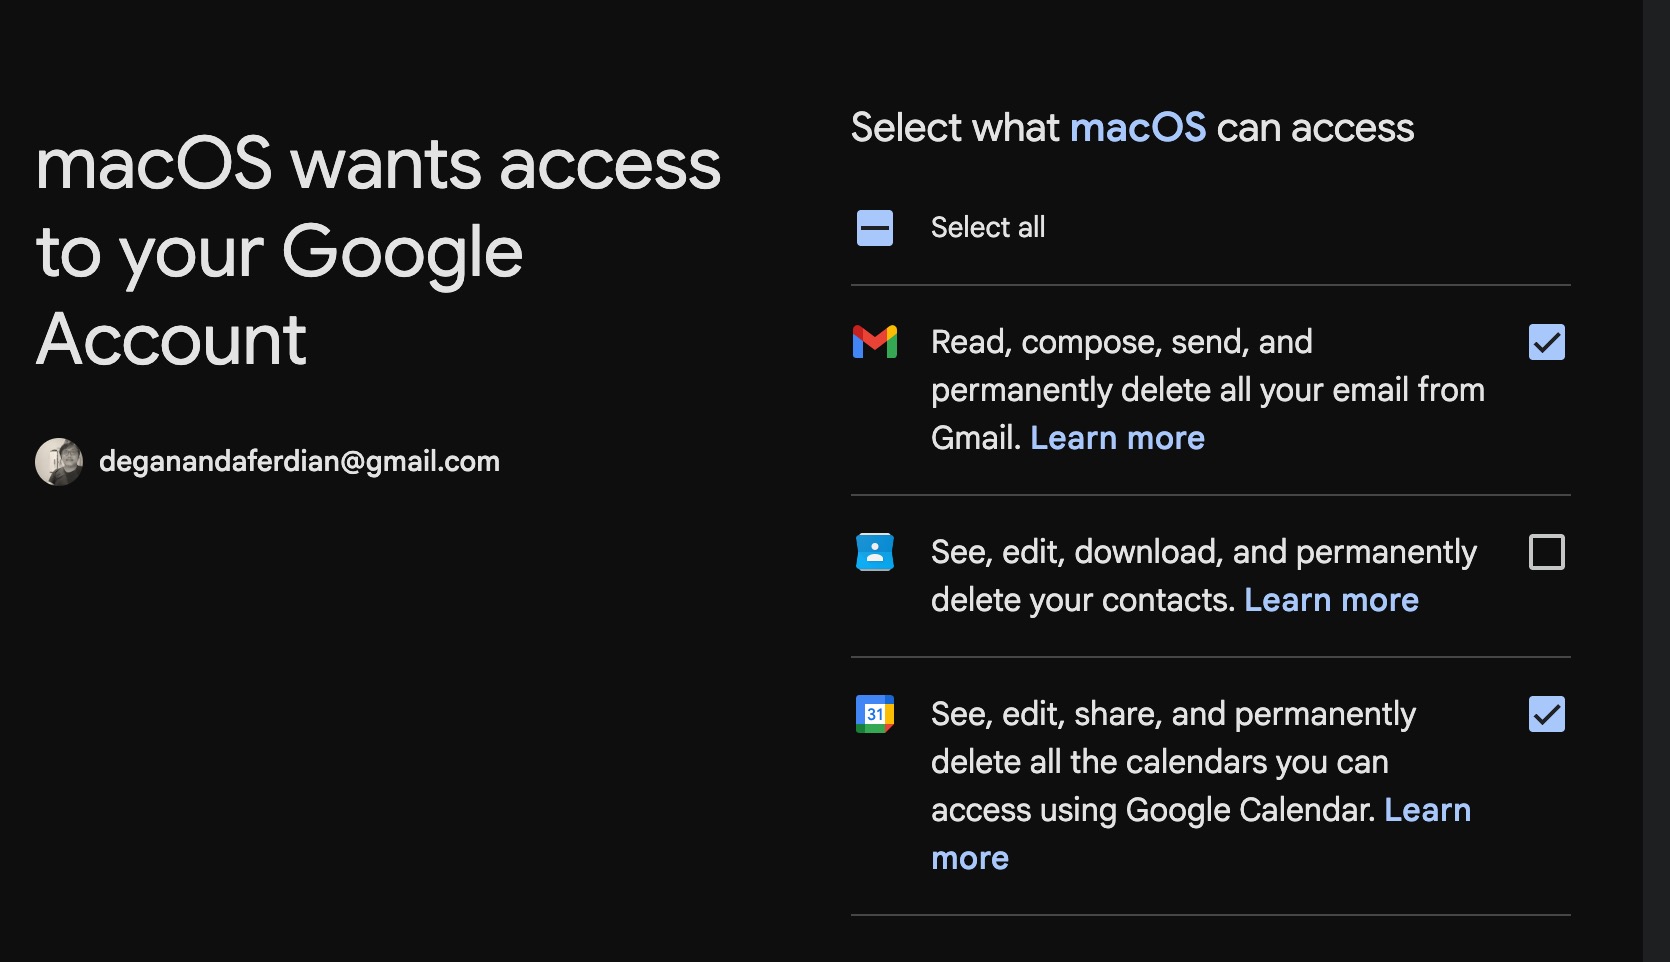The height and width of the screenshot is (962, 1670).
Task: Click the Gmail envelope icon
Action: [874, 342]
